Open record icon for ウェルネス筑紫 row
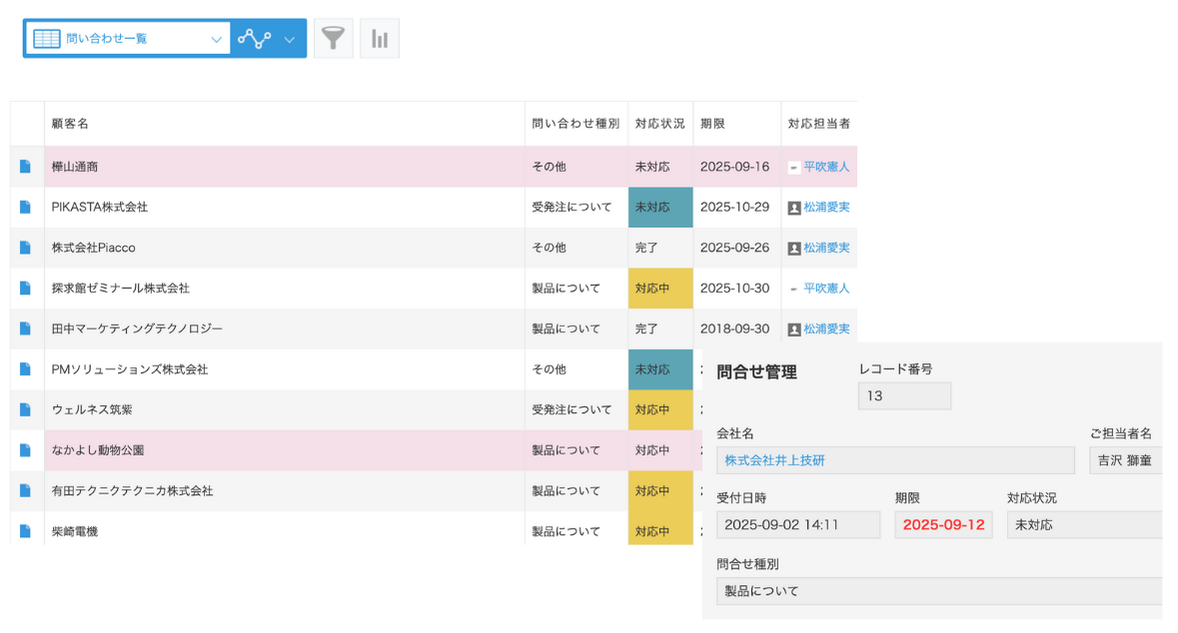This screenshot has height=633, width=1178. coord(26,410)
